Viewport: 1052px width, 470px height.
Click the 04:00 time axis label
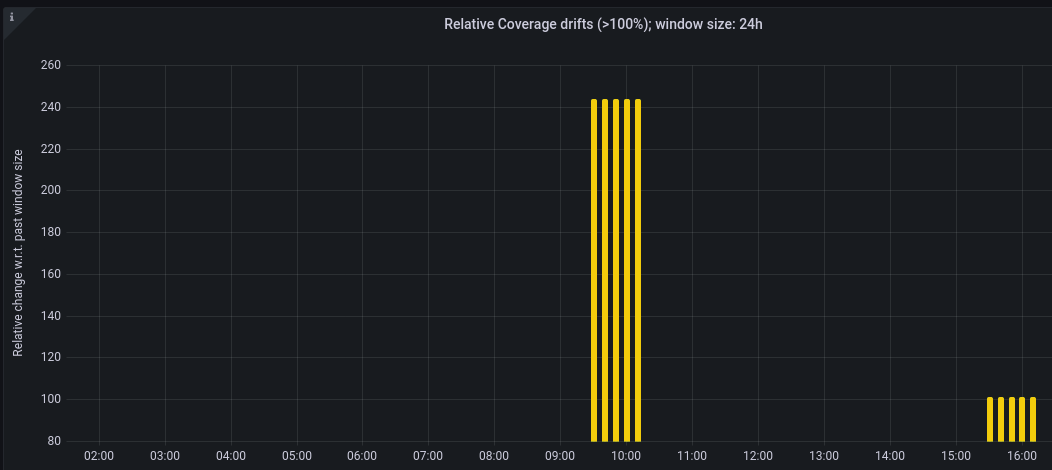(231, 456)
